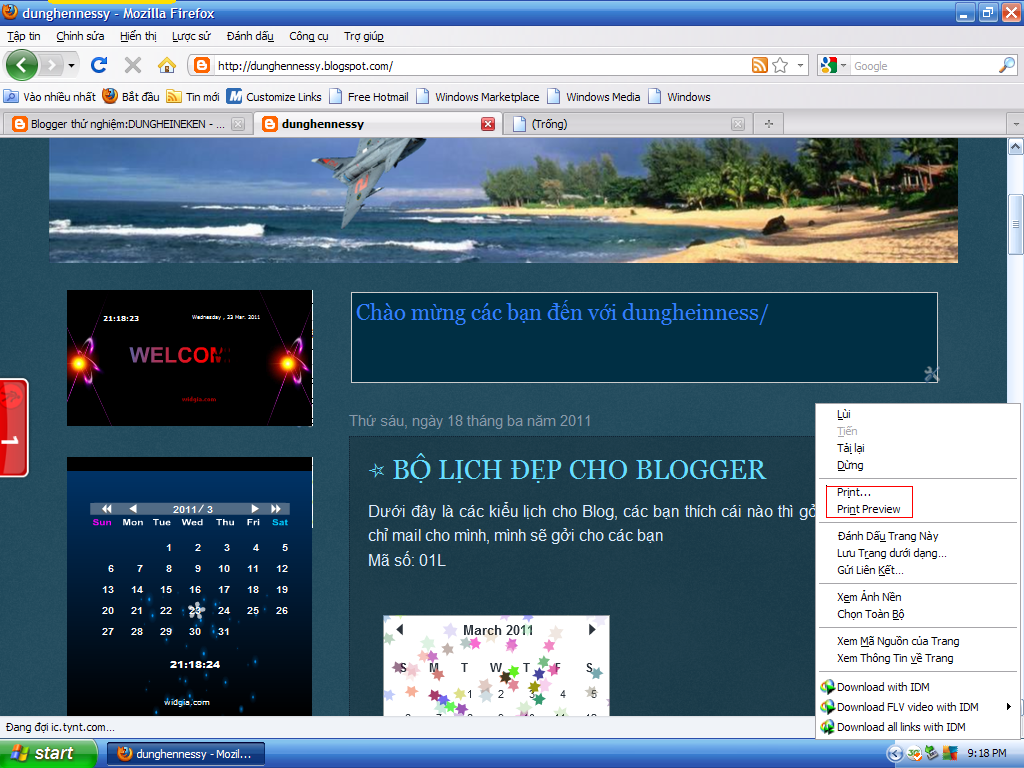Click the stop loading X icon
The image size is (1024, 768).
[133, 65]
